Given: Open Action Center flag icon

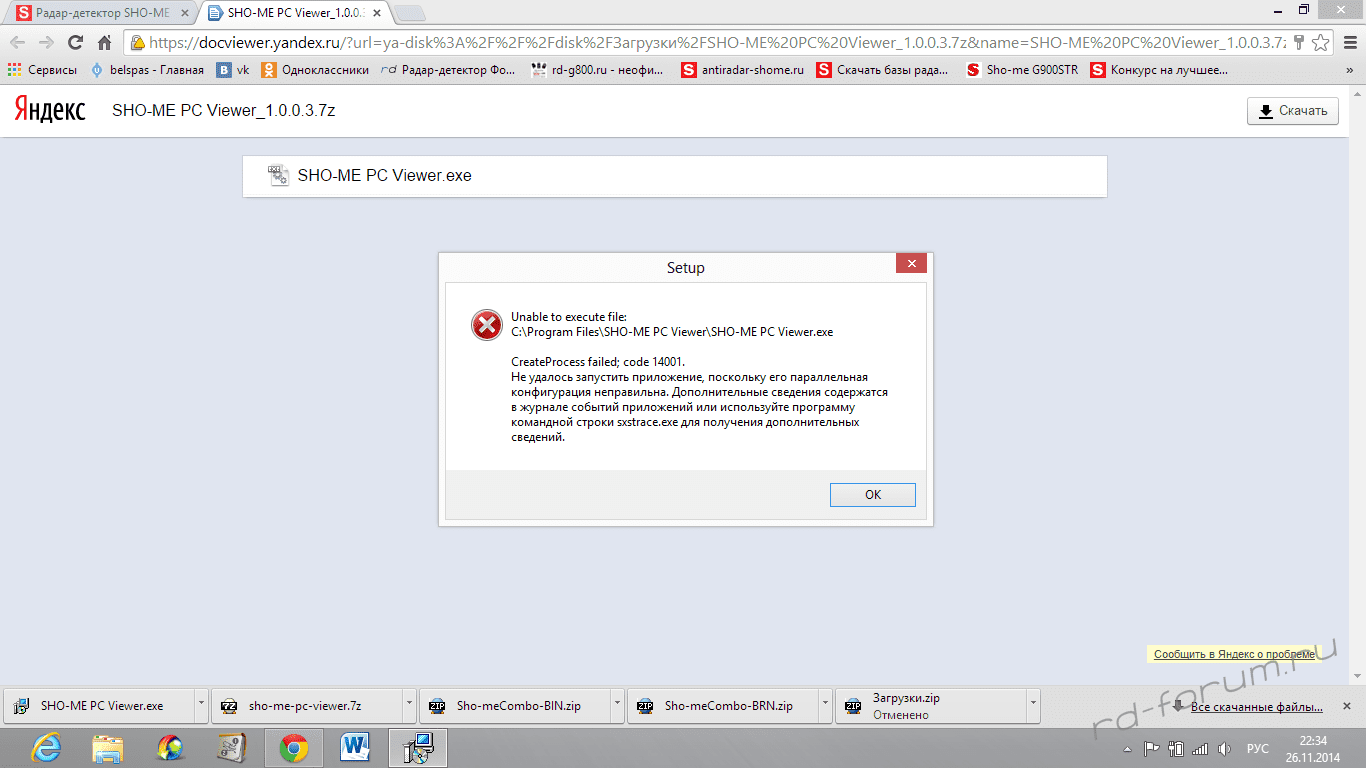Looking at the screenshot, I should 1151,748.
